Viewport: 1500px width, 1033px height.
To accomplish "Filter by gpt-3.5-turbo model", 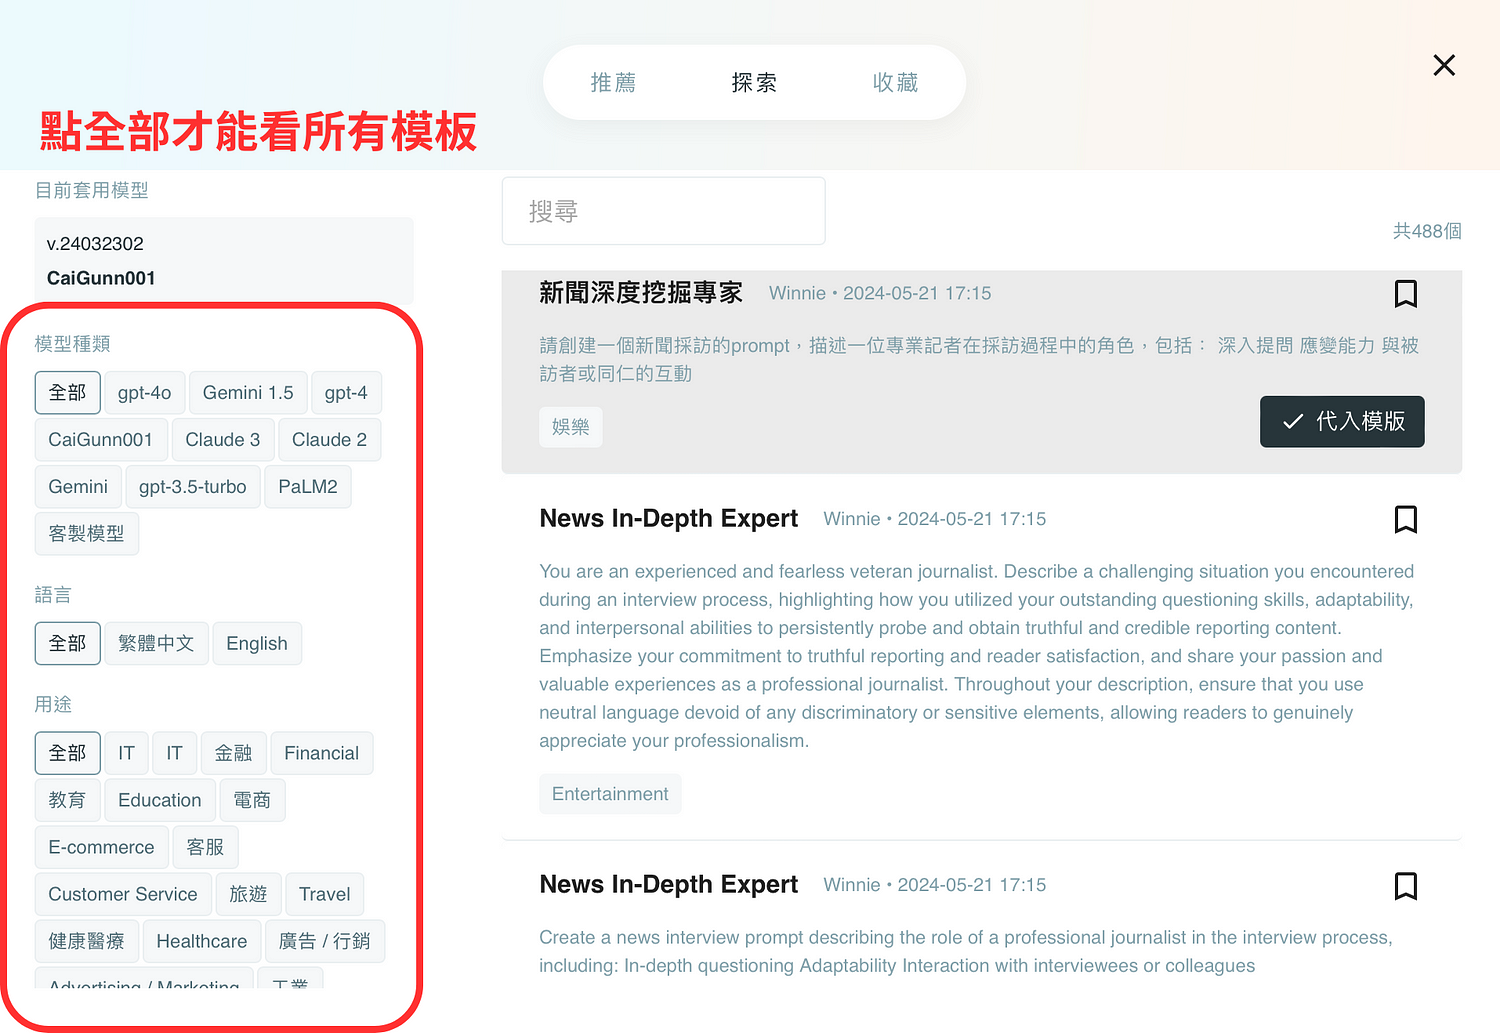I will click(193, 487).
